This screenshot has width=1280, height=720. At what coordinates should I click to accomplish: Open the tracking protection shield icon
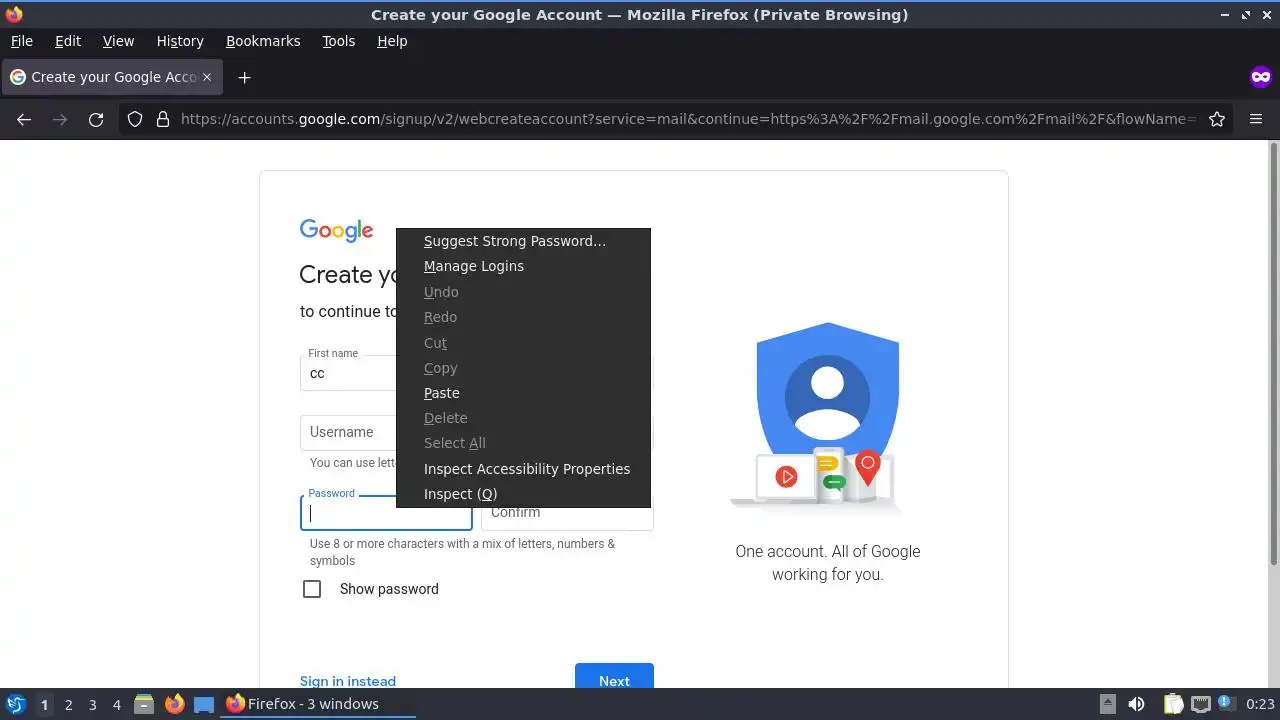tap(135, 119)
